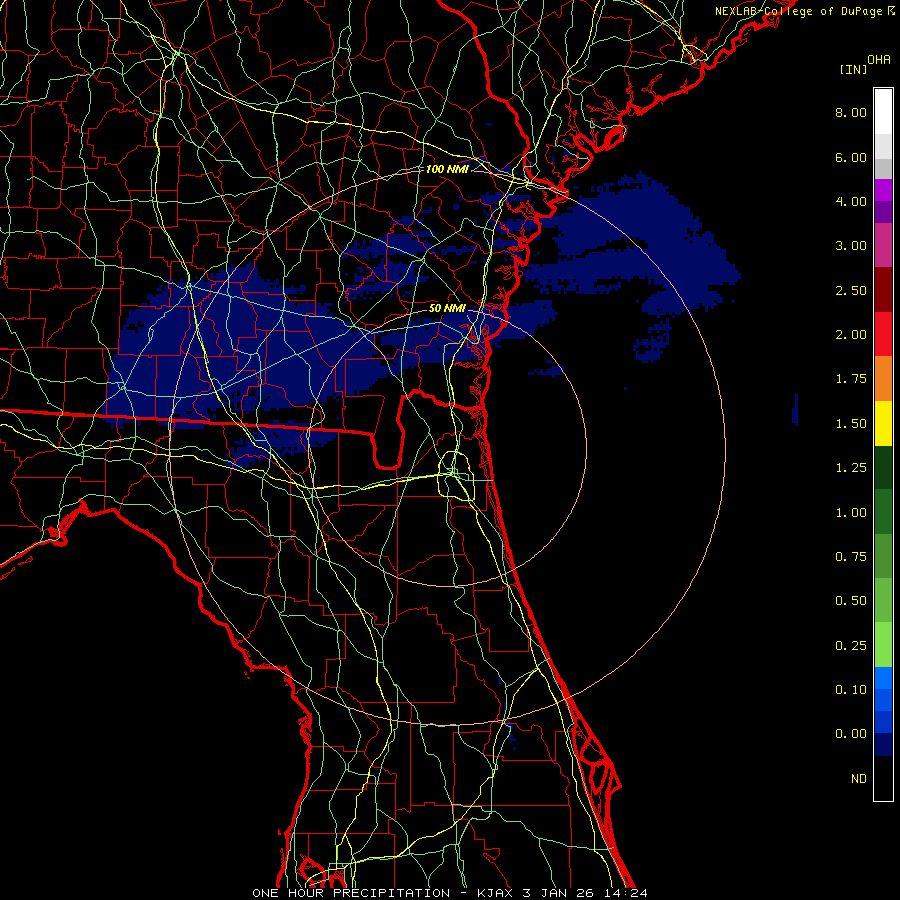Viewport: 900px width, 900px height.
Task: Click the 8.00 scale label
Action: [x=851, y=112]
